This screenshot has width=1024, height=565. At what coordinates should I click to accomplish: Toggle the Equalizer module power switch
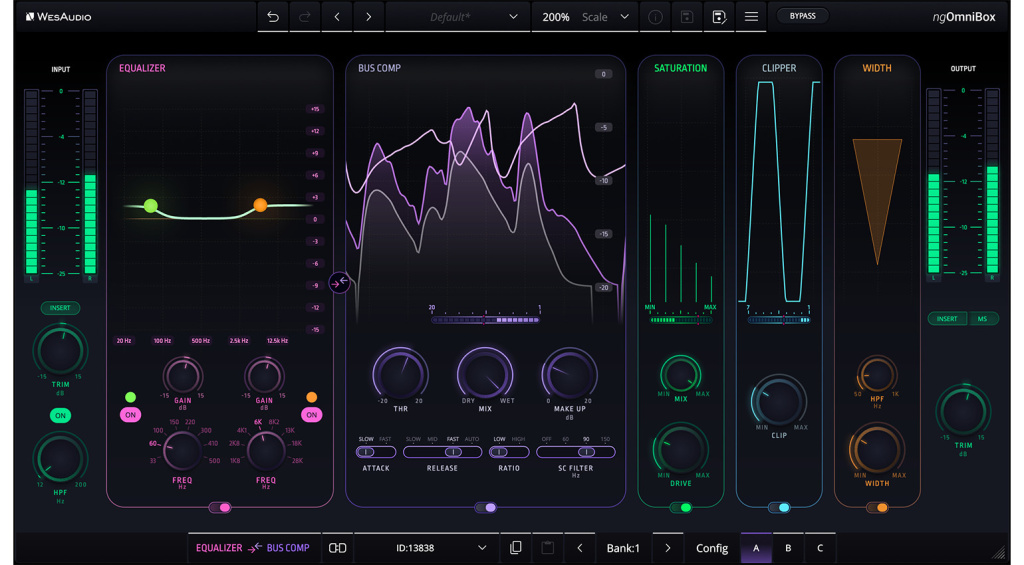[x=220, y=508]
